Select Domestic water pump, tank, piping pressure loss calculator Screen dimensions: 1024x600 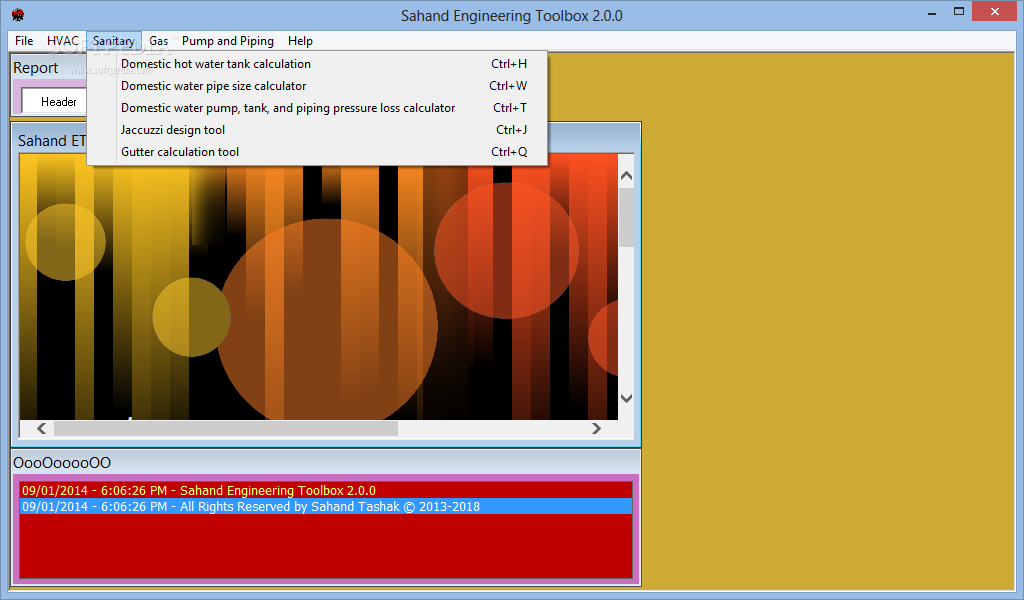tap(317, 108)
